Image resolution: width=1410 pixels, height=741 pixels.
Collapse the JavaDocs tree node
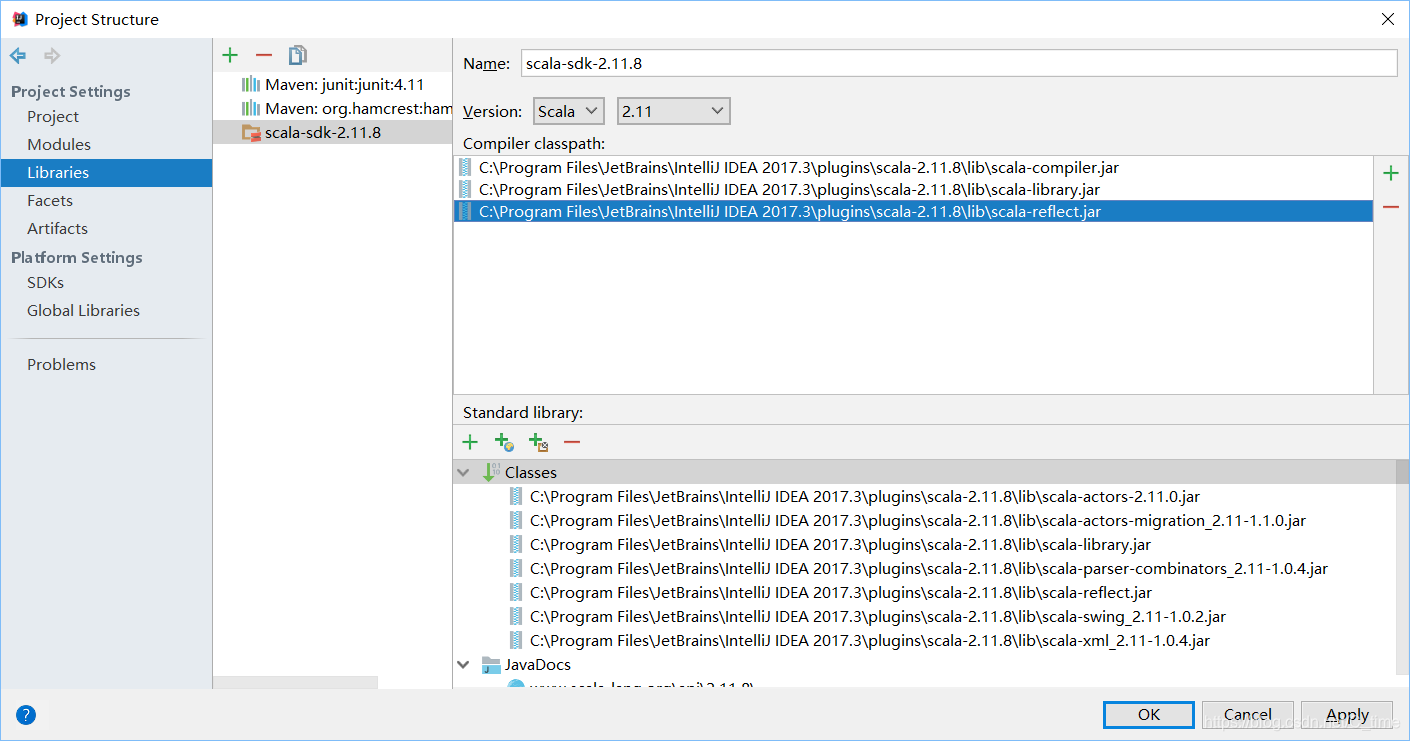463,664
